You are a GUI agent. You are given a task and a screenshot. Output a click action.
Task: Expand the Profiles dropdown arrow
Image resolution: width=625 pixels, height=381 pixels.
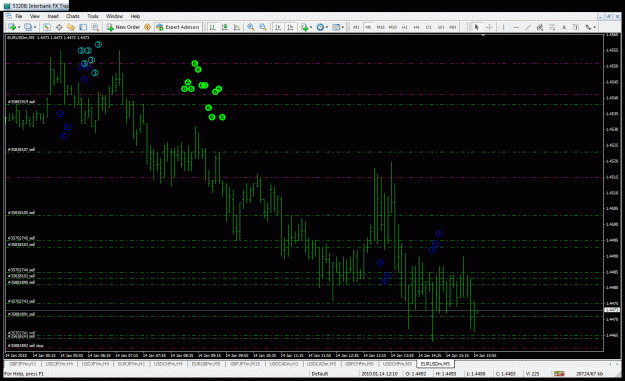[x=35, y=27]
